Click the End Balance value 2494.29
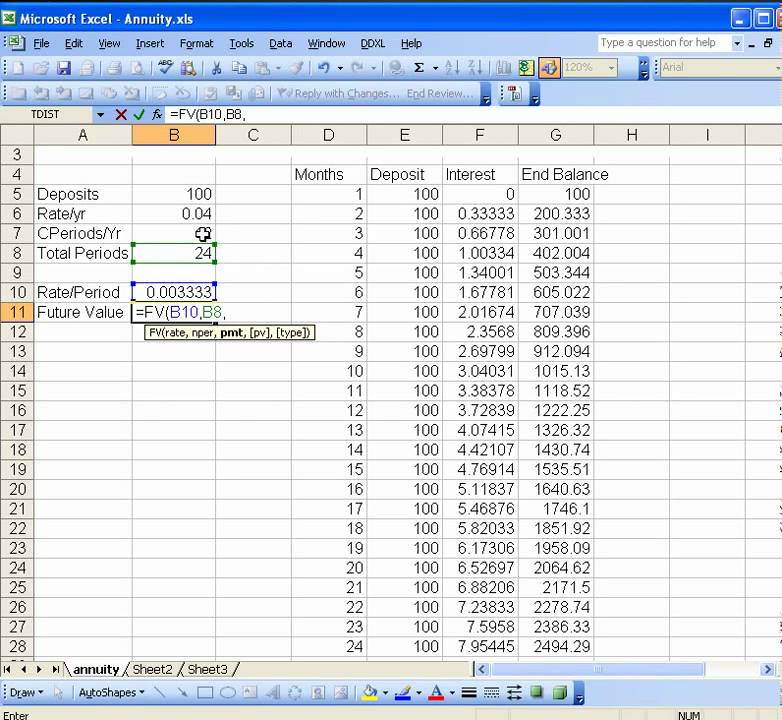This screenshot has width=782, height=720. click(x=556, y=646)
